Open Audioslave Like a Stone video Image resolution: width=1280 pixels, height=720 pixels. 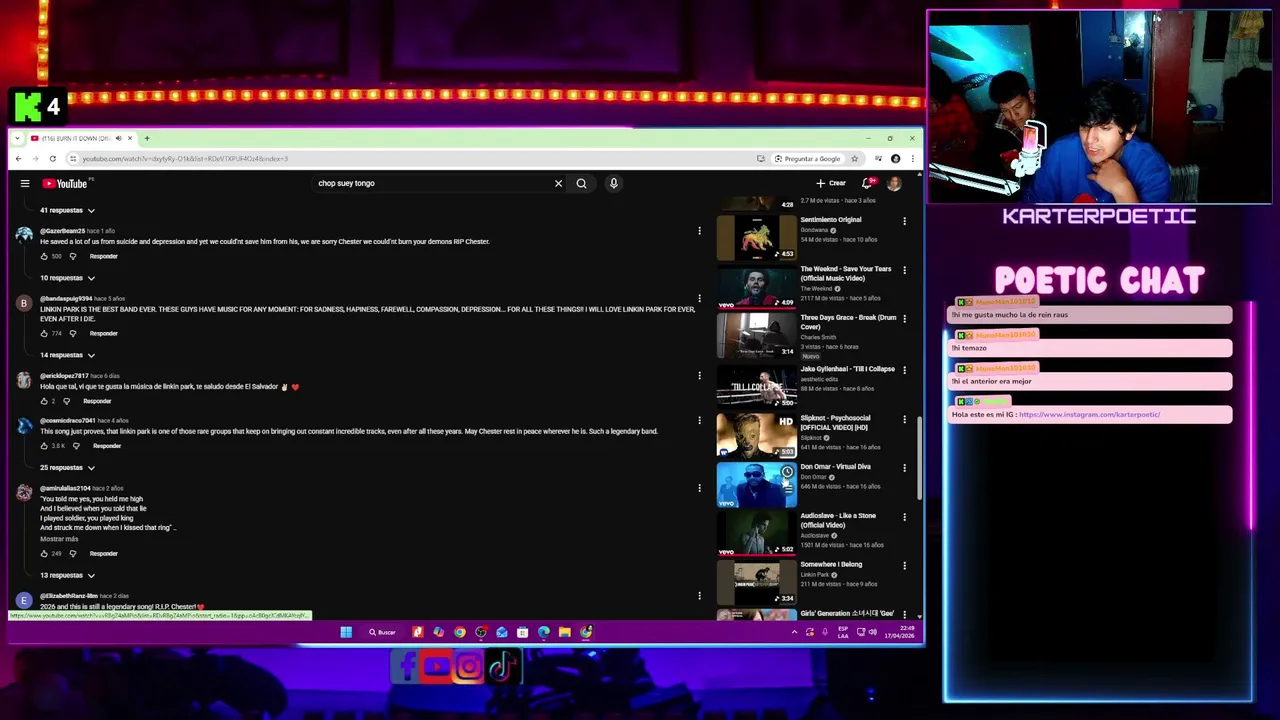click(x=757, y=533)
